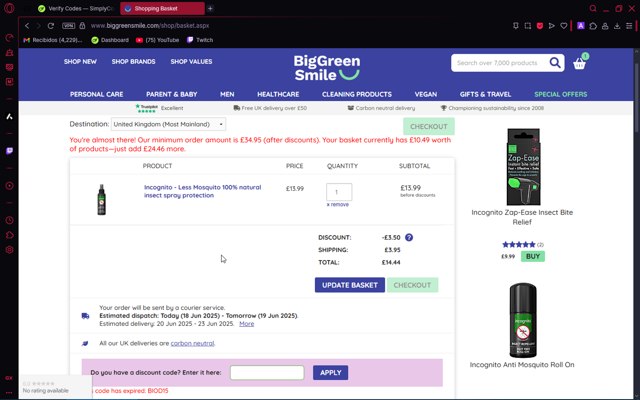Screen dimensions: 640x400
Task: Open the SPECIAL OFFERS category
Action: coord(561,94)
